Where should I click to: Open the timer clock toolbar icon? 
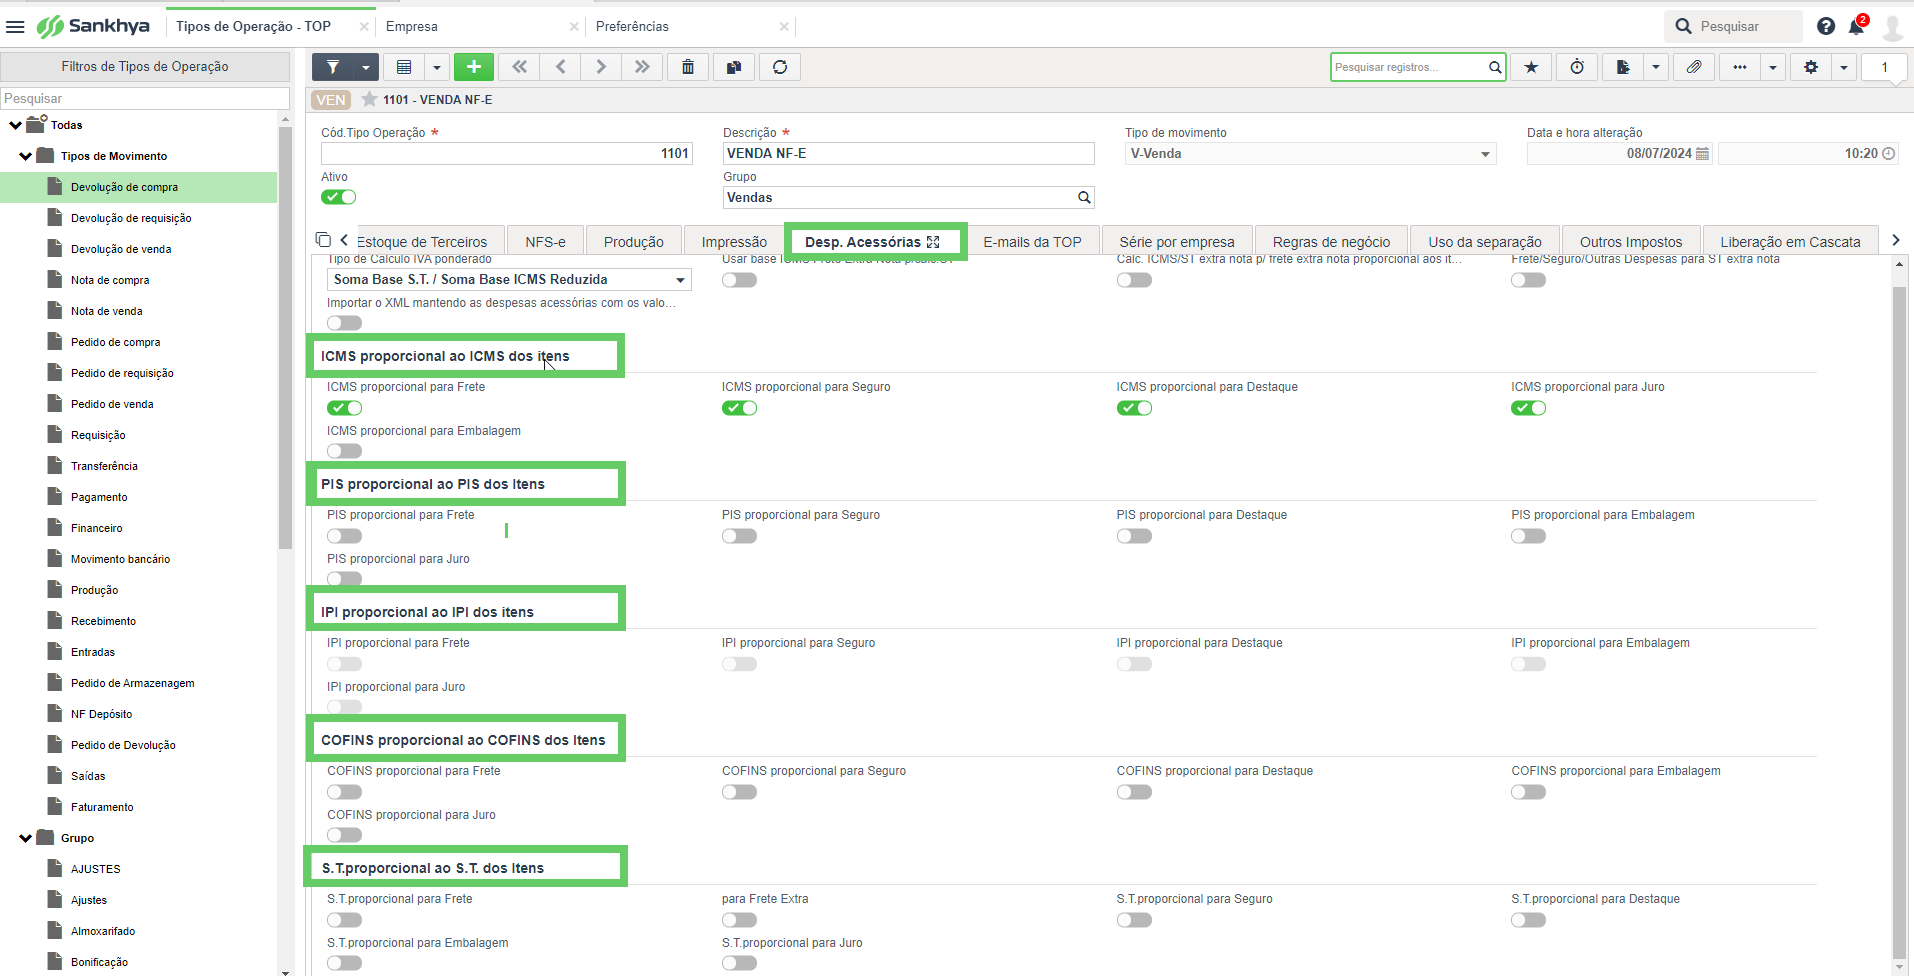(1577, 67)
